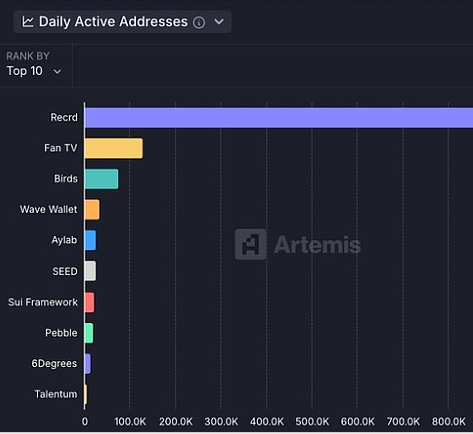473x434 pixels.
Task: Click the 500.0K x-axis tick label
Action: [x=312, y=422]
